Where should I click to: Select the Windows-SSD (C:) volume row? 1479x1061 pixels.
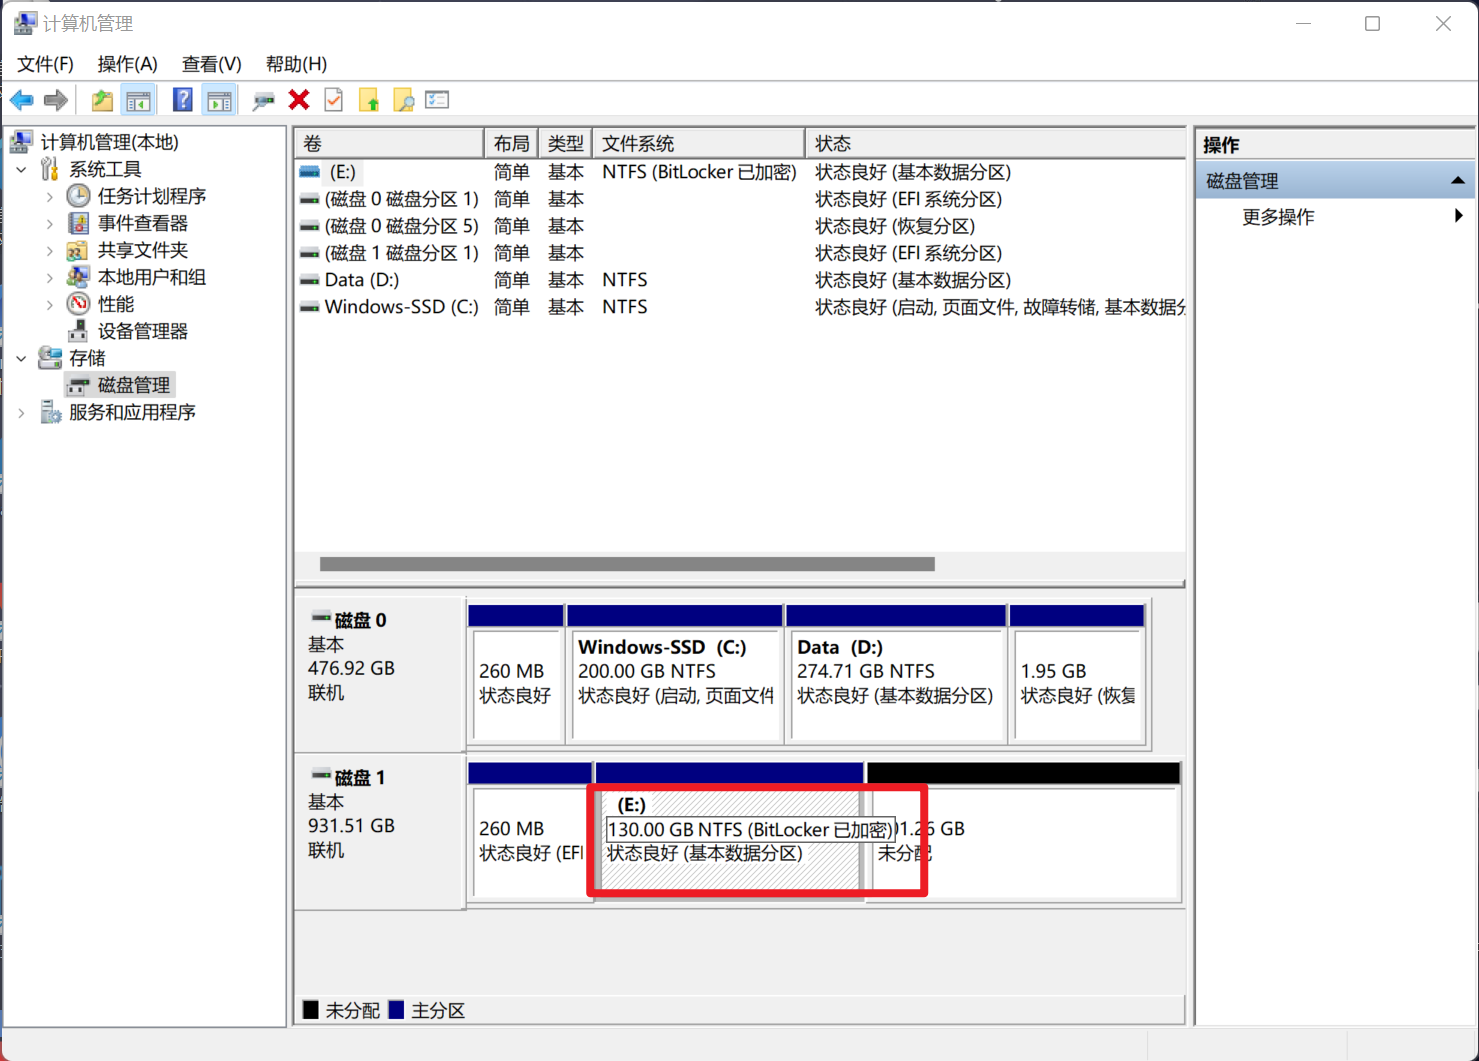pyautogui.click(x=740, y=307)
